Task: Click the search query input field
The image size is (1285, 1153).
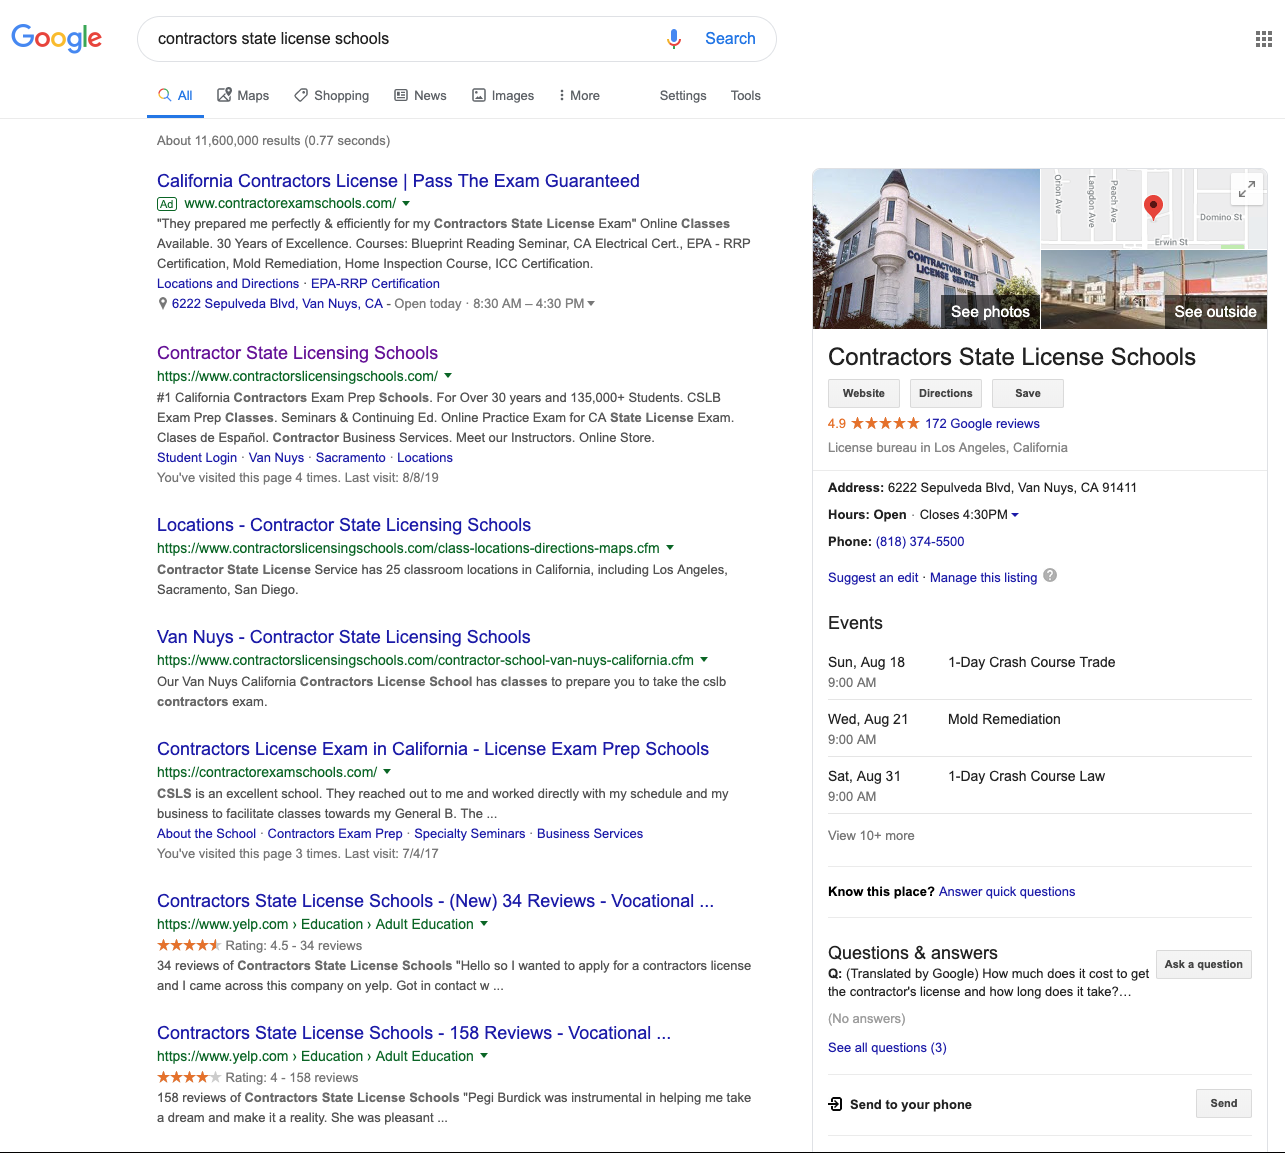Action: tap(400, 39)
